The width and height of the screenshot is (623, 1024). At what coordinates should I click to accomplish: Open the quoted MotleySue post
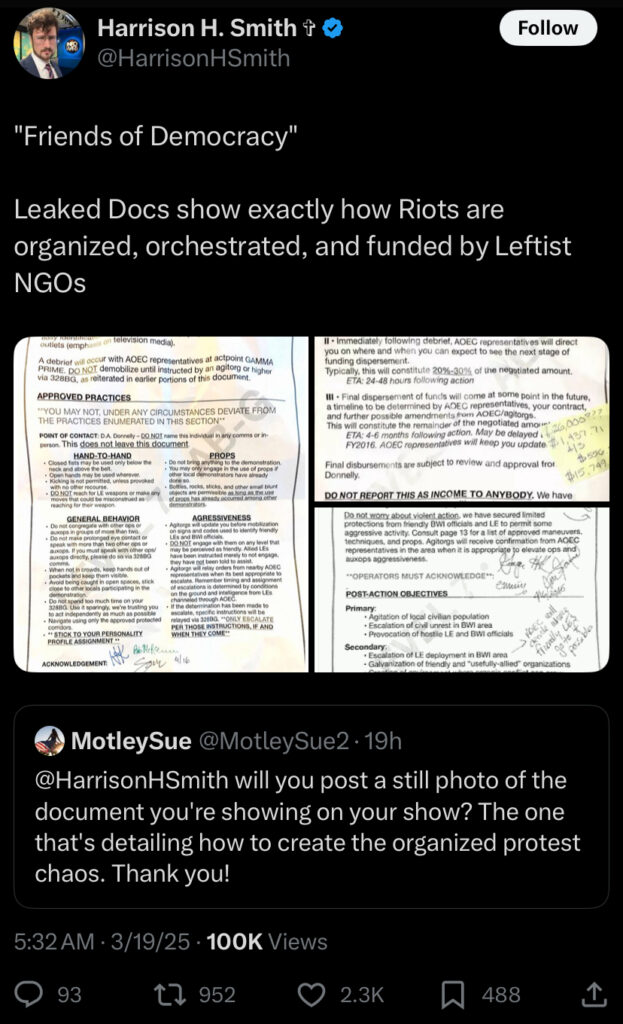(x=311, y=807)
